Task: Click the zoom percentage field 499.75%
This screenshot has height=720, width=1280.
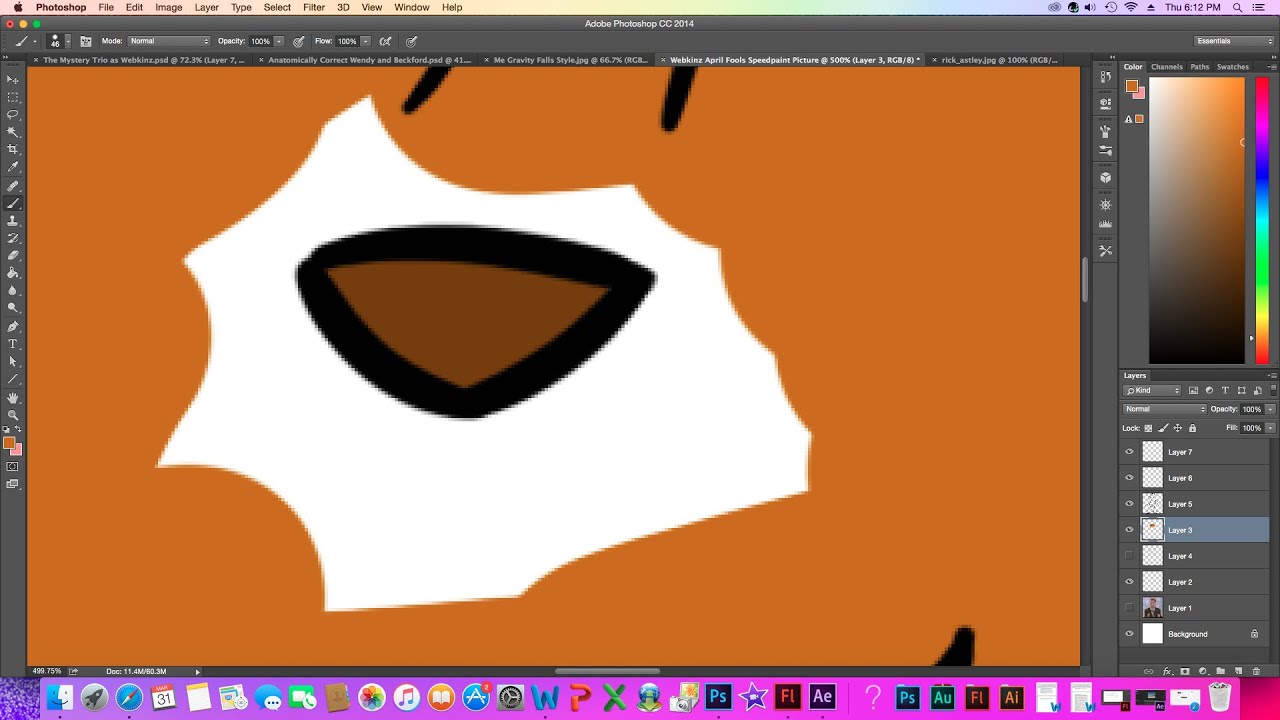Action: 47,671
